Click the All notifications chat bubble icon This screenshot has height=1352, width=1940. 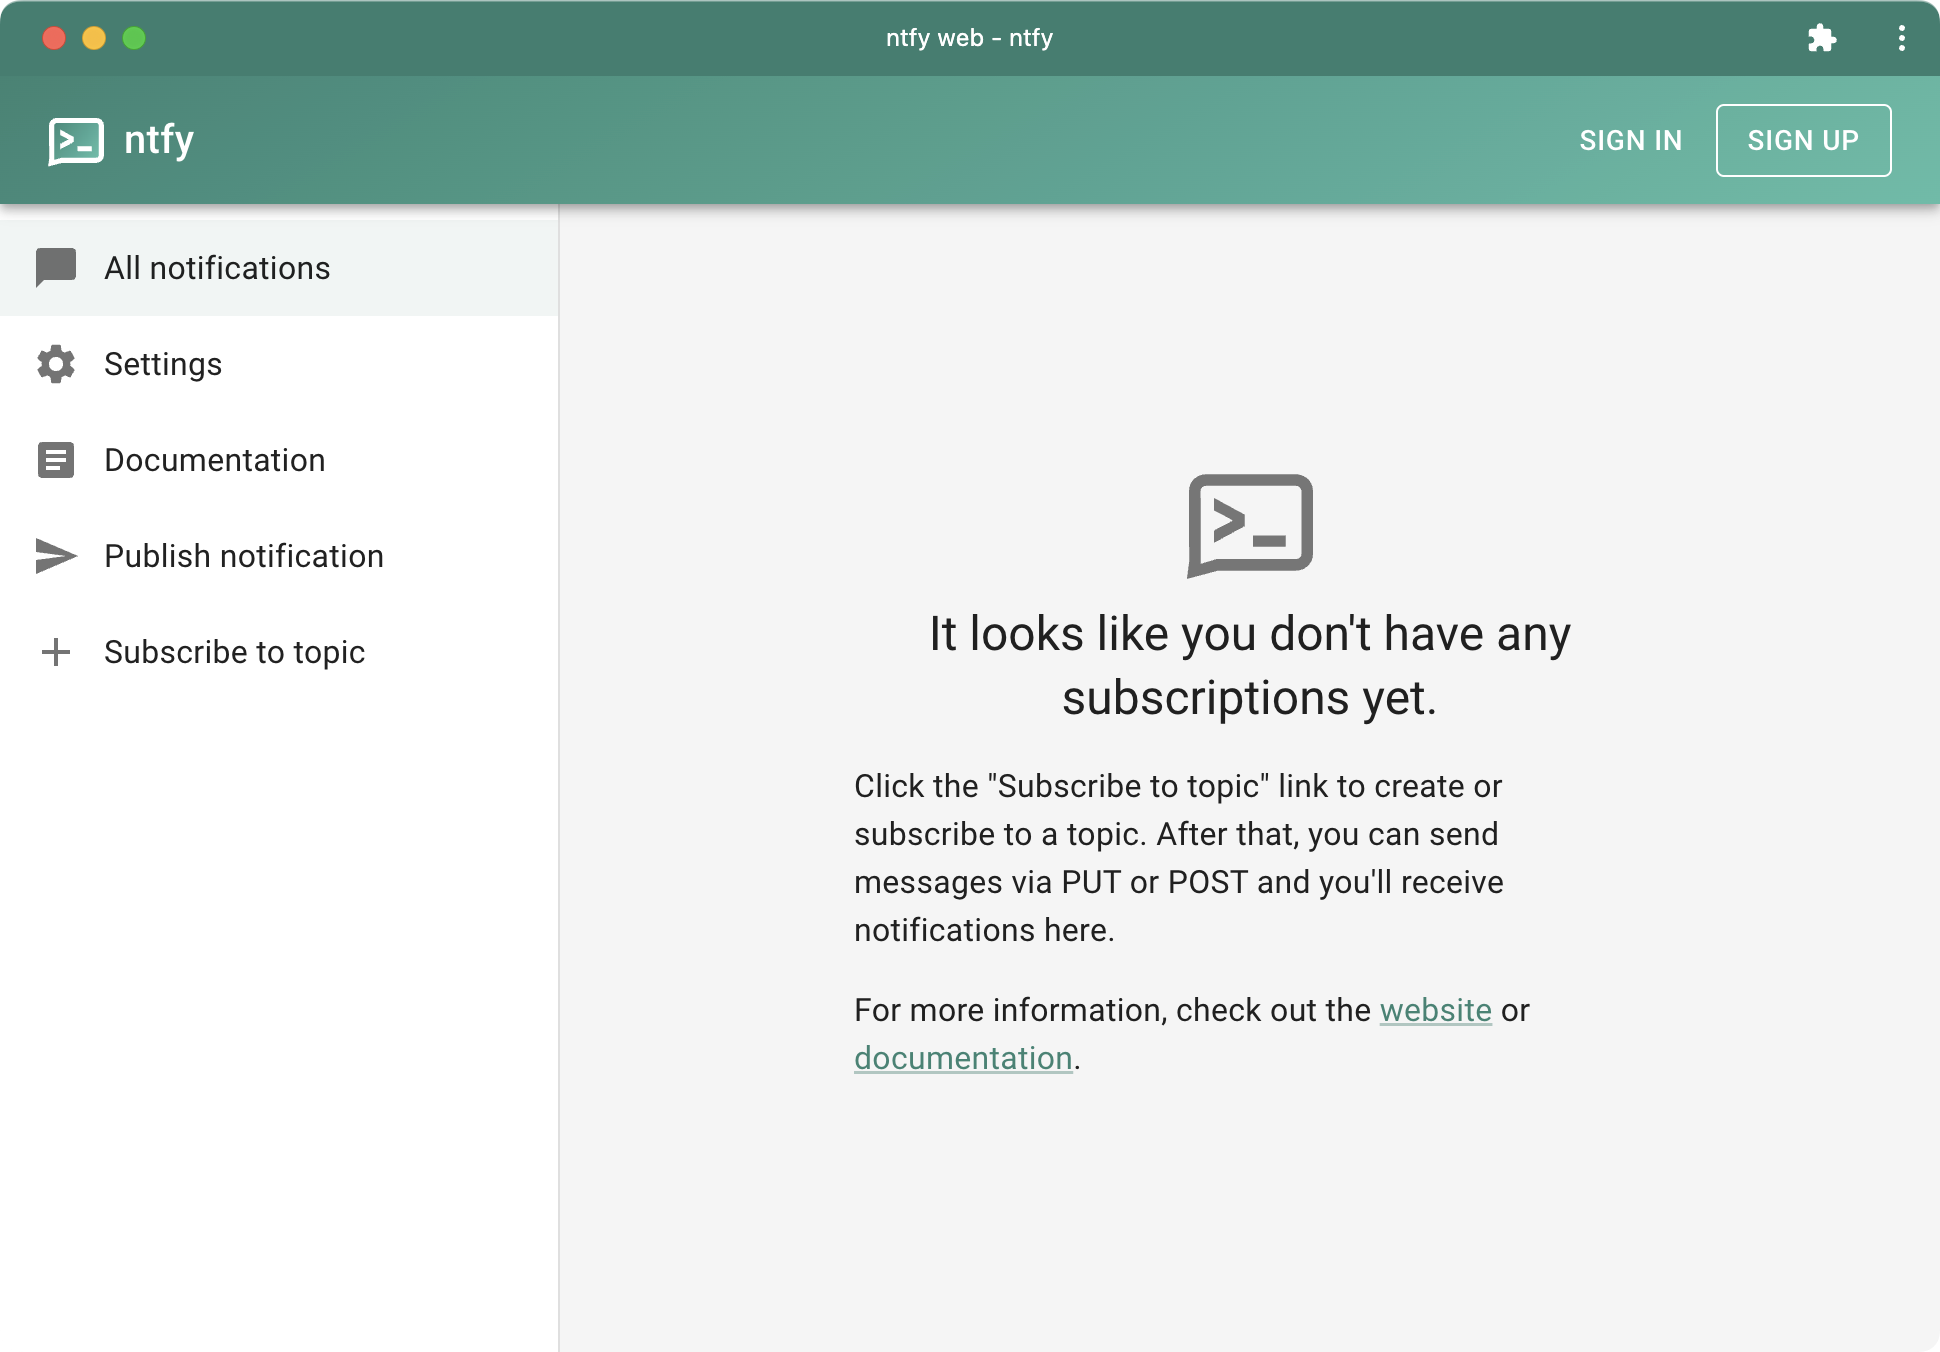(x=56, y=268)
